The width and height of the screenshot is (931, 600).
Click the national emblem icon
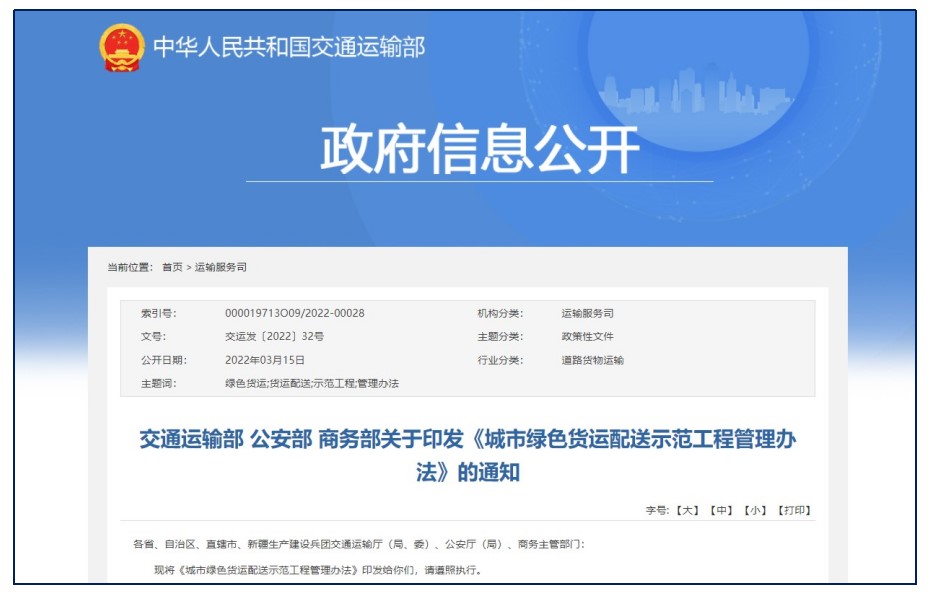point(122,47)
